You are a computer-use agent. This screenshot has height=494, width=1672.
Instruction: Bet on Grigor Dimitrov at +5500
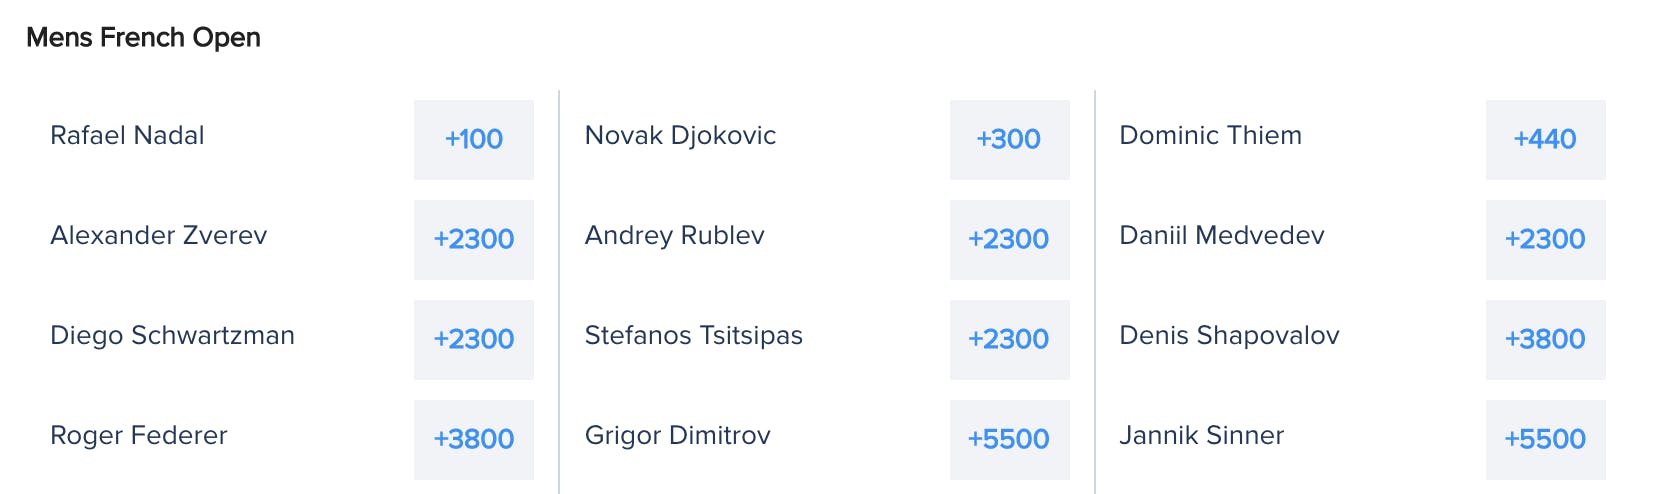1010,440
